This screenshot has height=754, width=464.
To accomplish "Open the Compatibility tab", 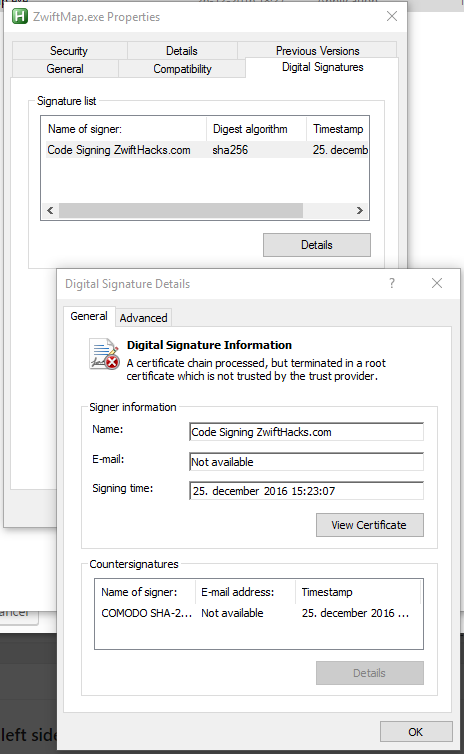I will (182, 69).
